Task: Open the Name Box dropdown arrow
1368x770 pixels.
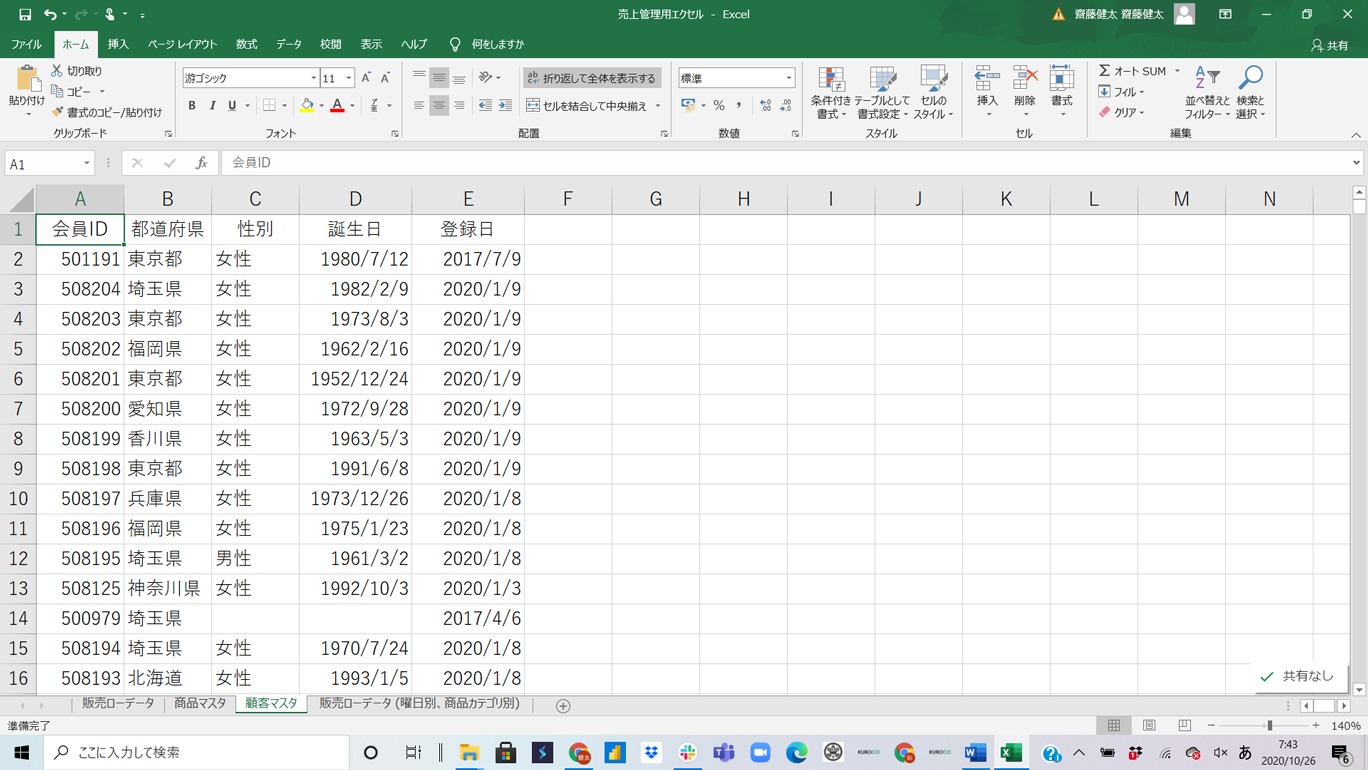Action: (x=87, y=164)
